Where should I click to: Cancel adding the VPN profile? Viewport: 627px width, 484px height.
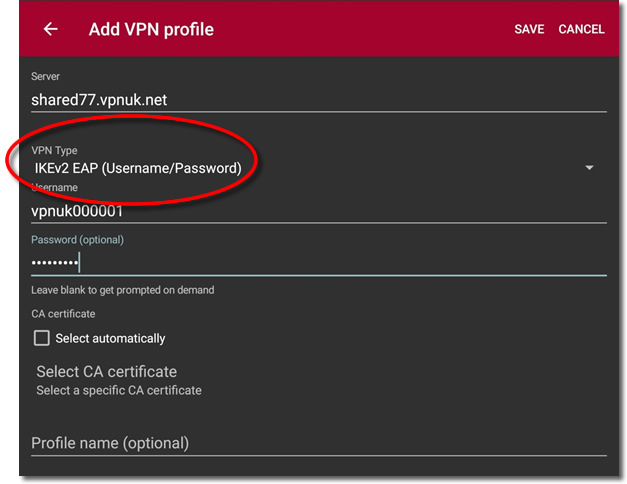click(x=581, y=29)
